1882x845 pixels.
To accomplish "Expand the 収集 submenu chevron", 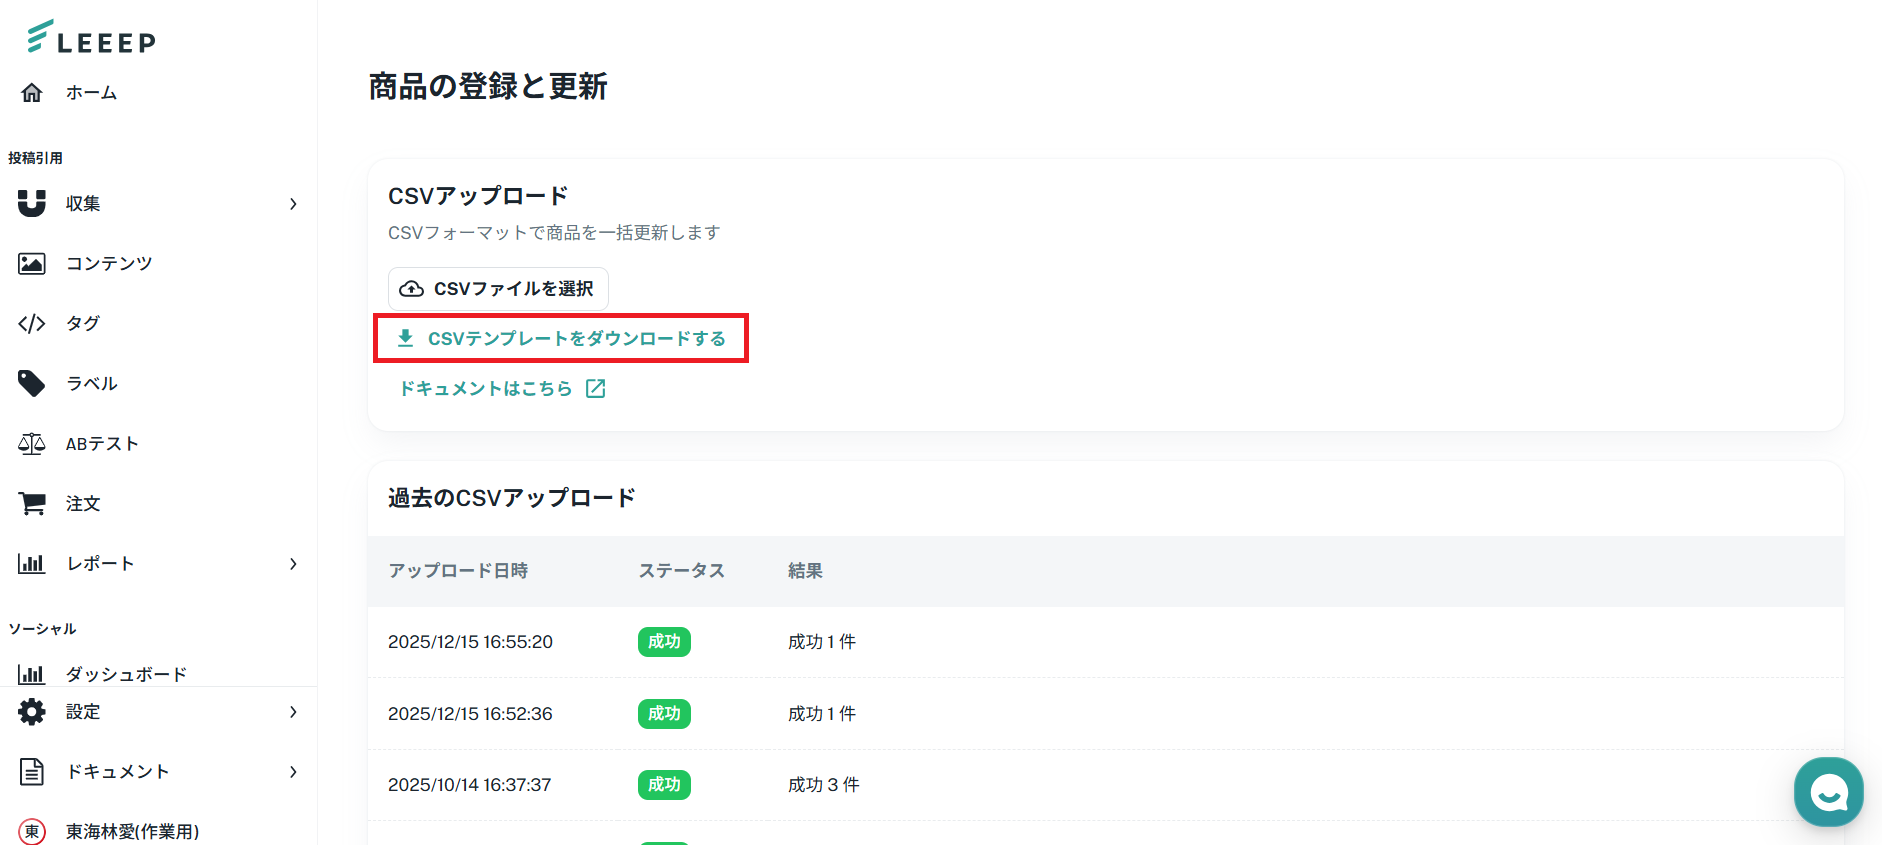I will tap(293, 204).
